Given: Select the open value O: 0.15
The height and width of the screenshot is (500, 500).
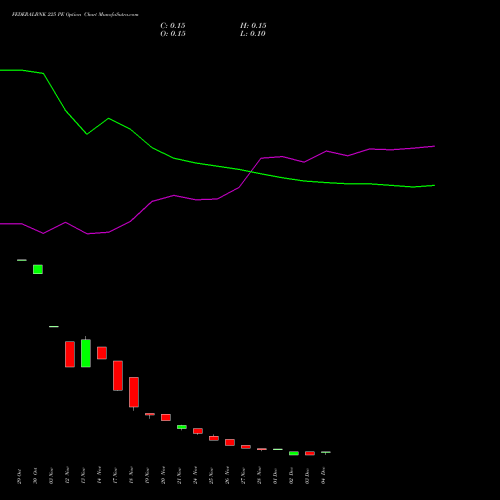Looking at the screenshot, I should point(173,34).
